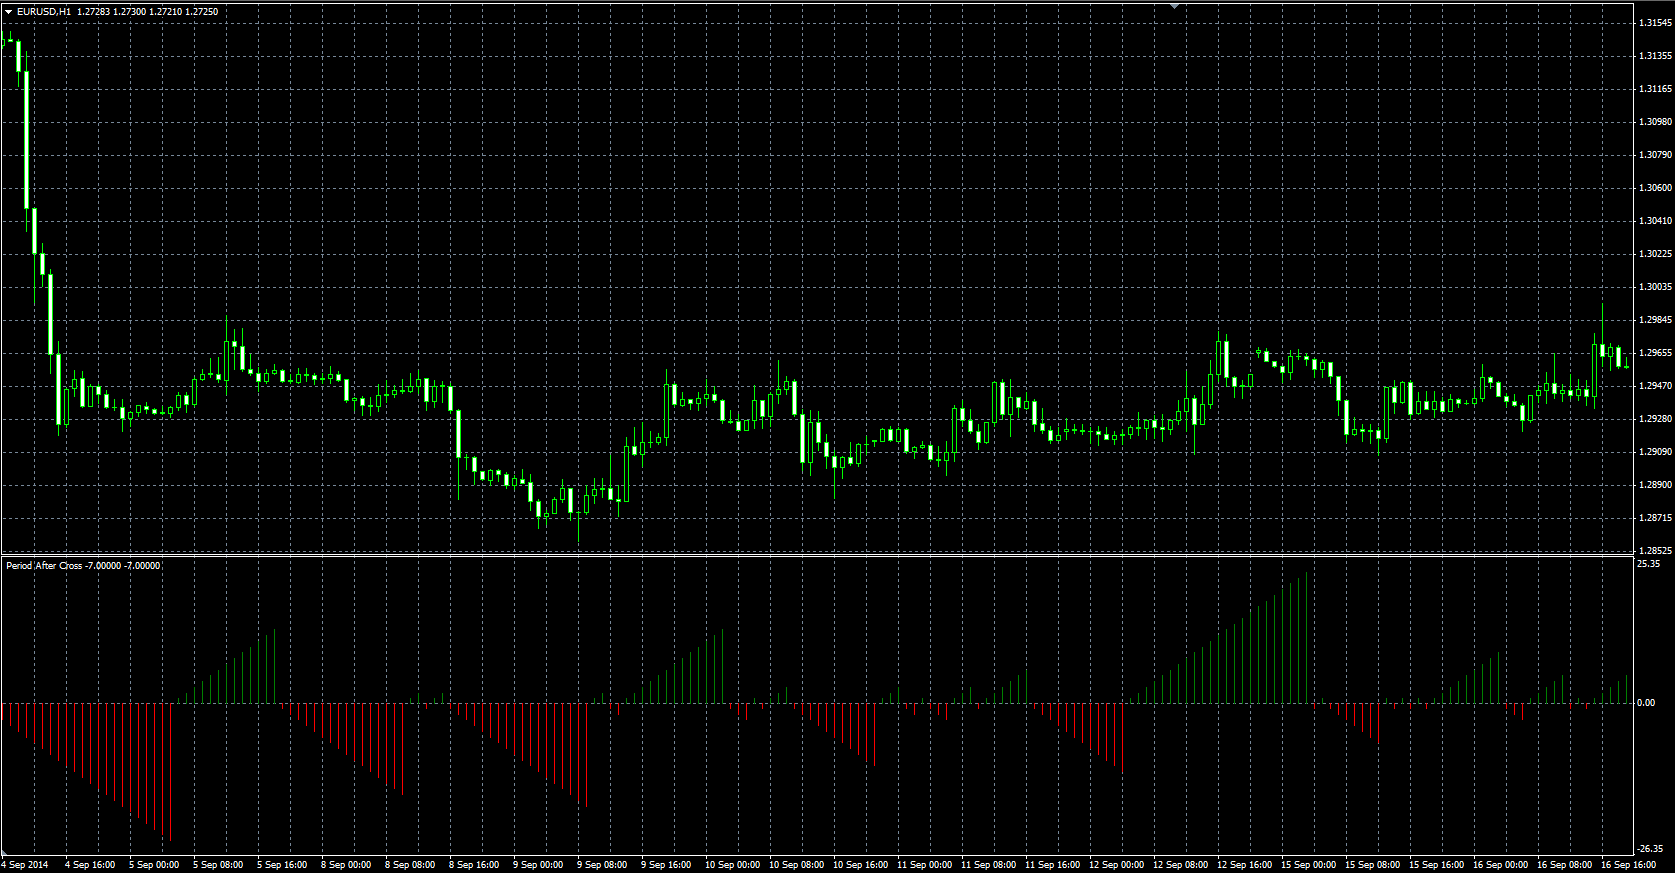
Task: Click the 1.31545 price scale label
Action: click(x=1655, y=23)
